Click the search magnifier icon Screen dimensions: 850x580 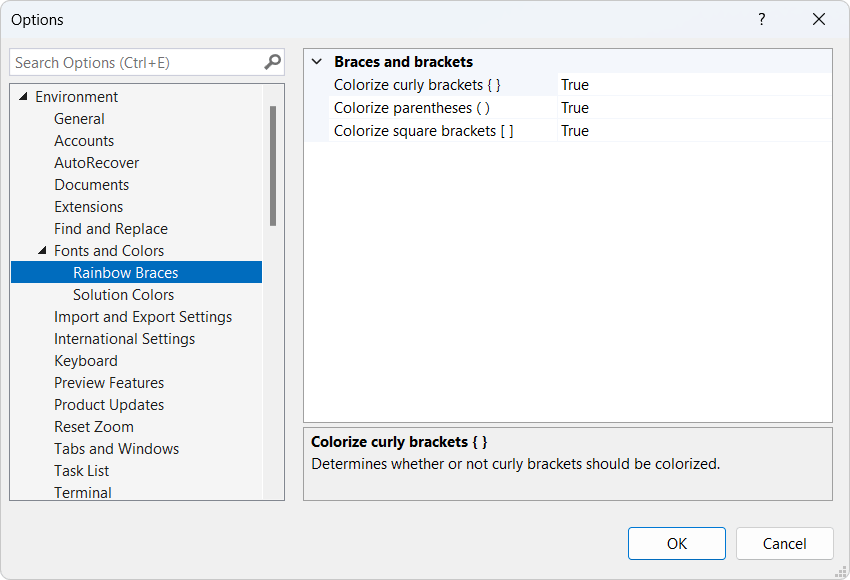point(270,62)
